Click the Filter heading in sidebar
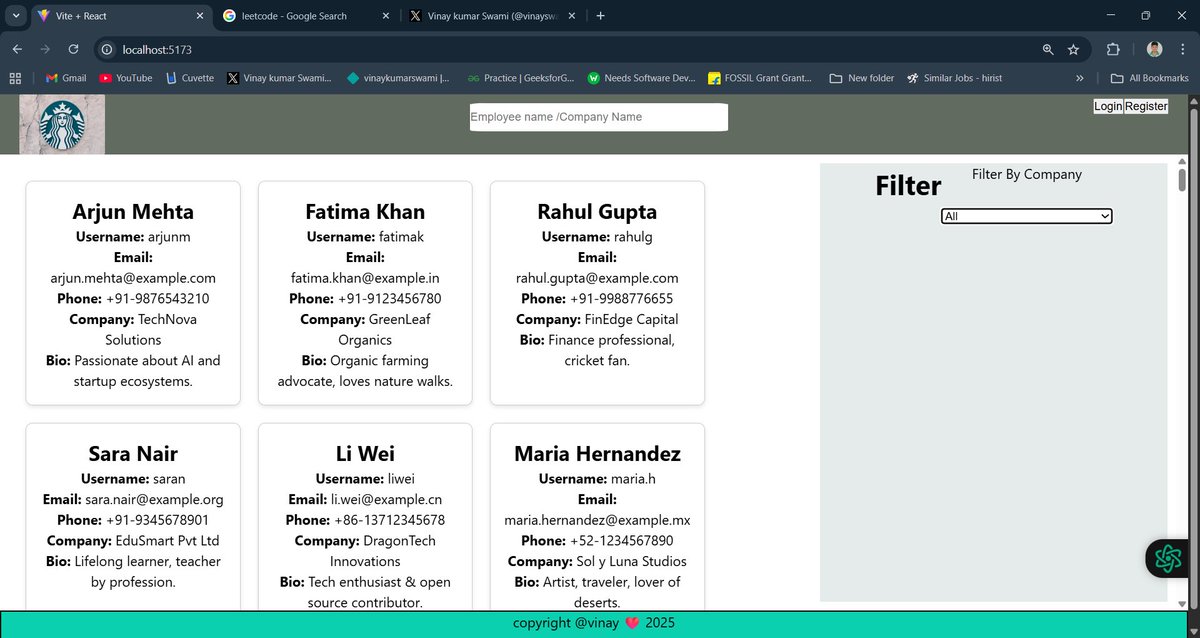Screen dimensions: 1200x638 click(x=908, y=186)
